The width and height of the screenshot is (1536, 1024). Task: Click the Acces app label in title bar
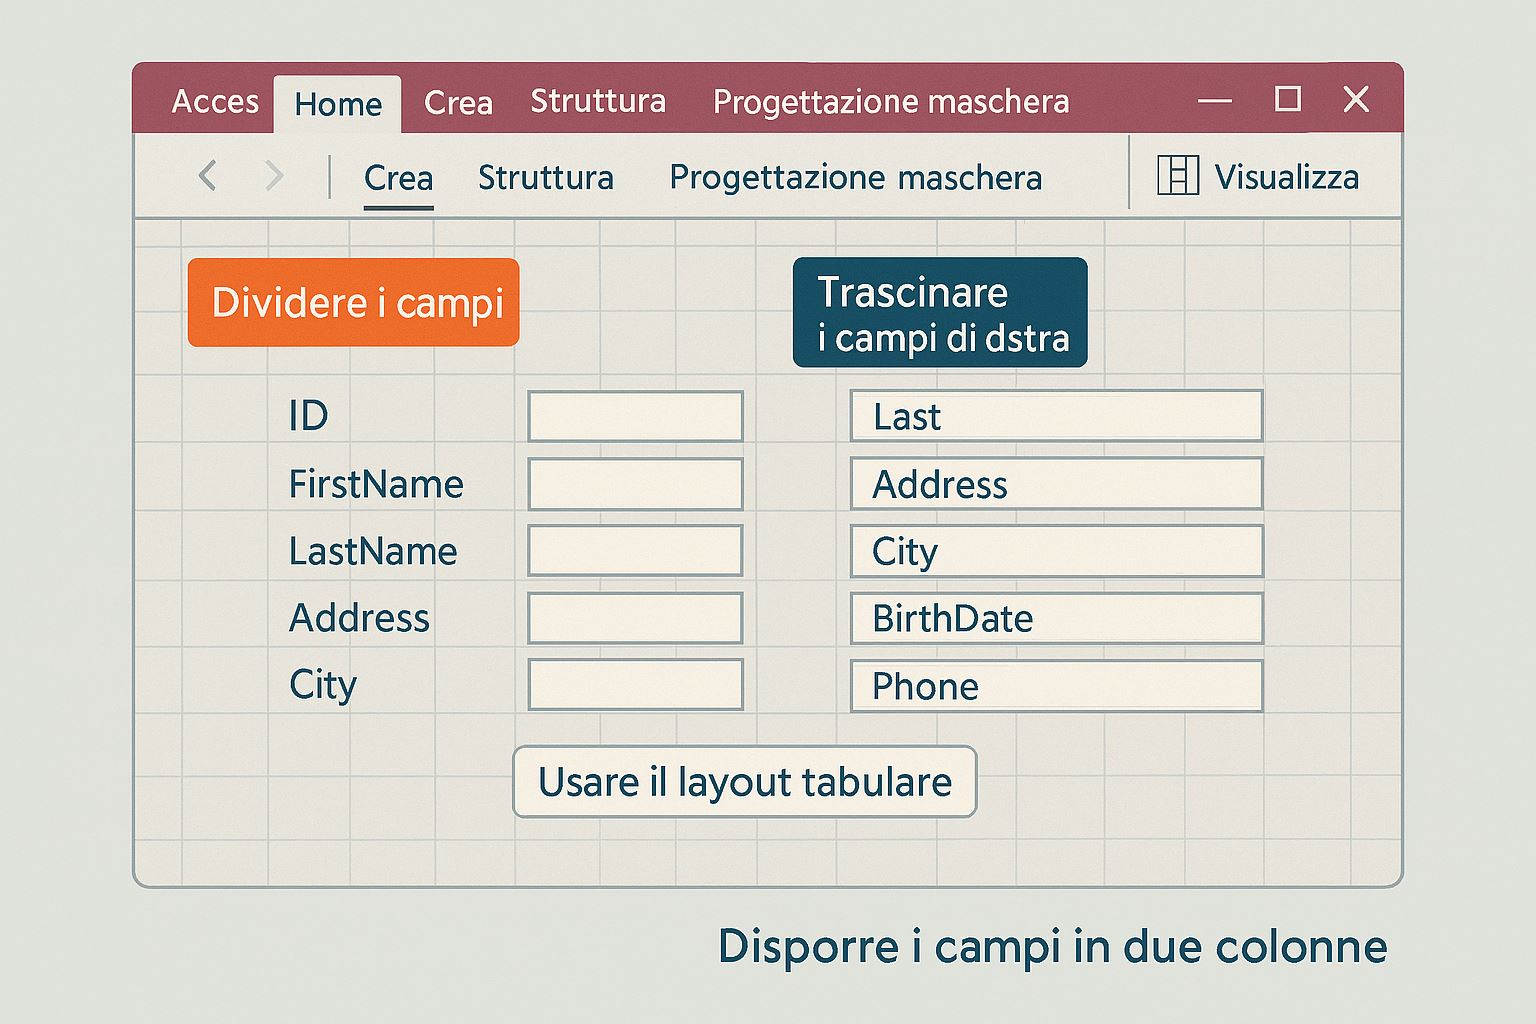click(214, 102)
